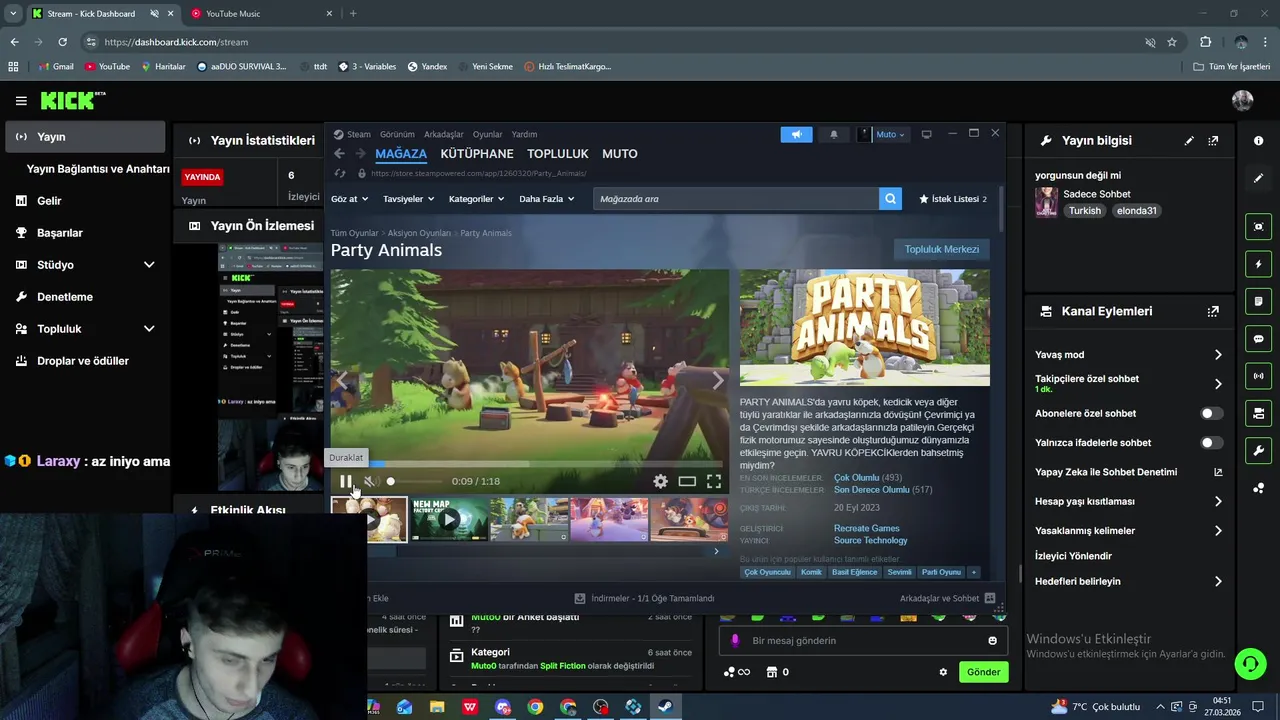Open the emoji picker in chat input
The width and height of the screenshot is (1280, 720).
click(993, 641)
